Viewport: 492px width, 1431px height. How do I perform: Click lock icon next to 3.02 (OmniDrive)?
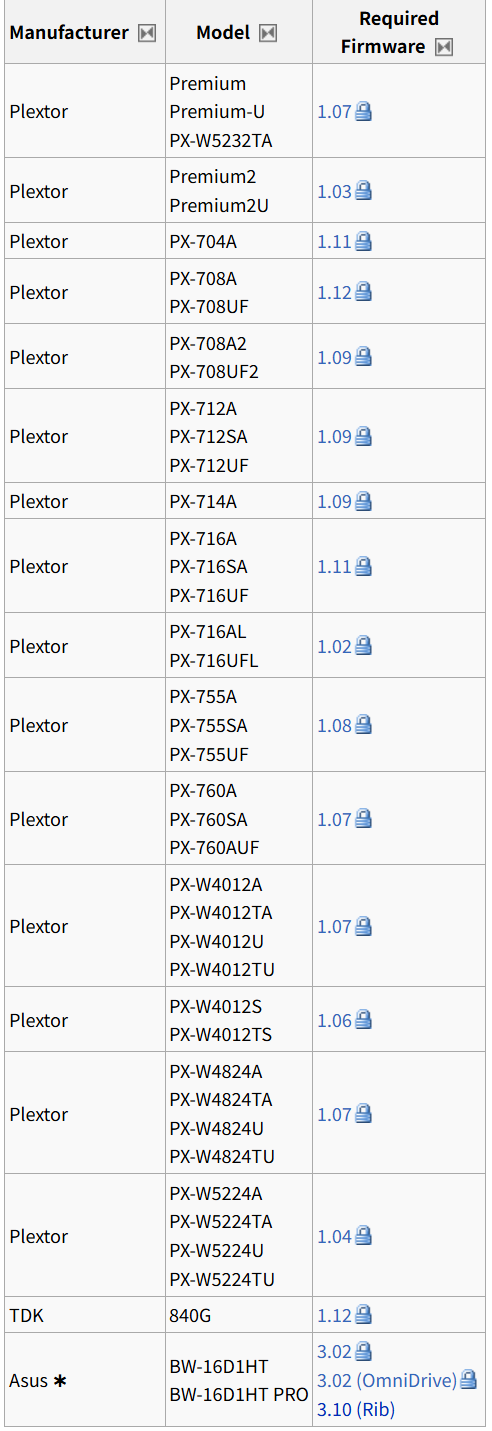pos(468,1380)
